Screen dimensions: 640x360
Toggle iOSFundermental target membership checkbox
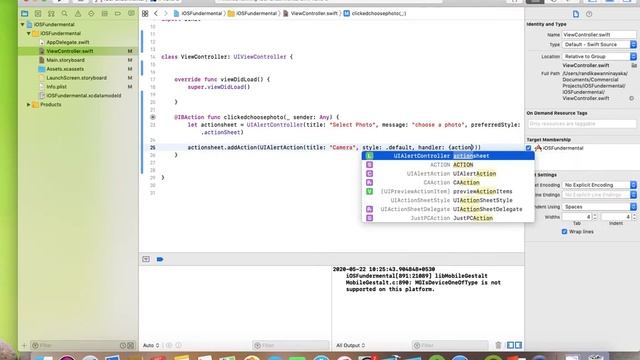point(529,148)
